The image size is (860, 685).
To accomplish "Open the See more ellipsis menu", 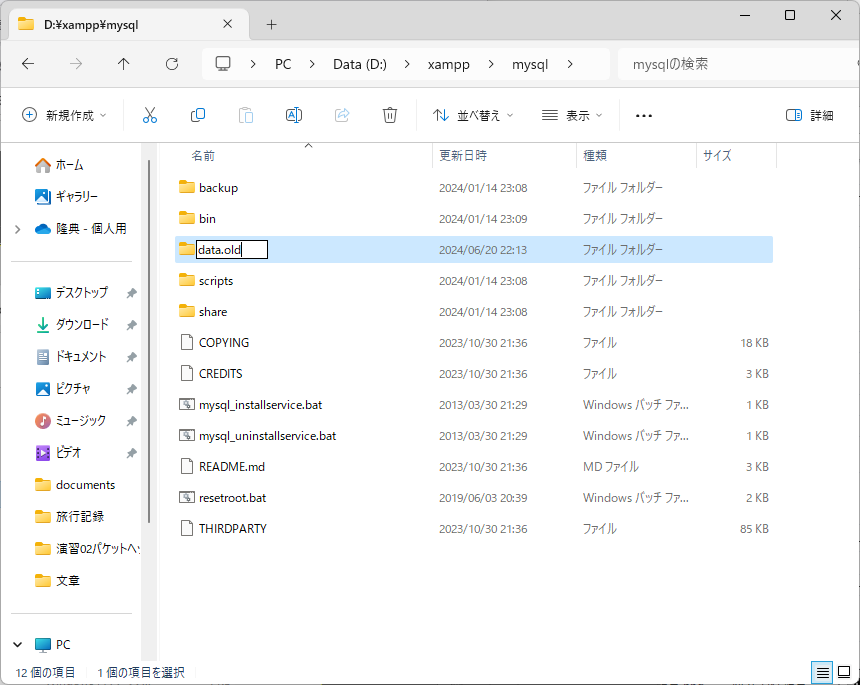I will (x=644, y=115).
